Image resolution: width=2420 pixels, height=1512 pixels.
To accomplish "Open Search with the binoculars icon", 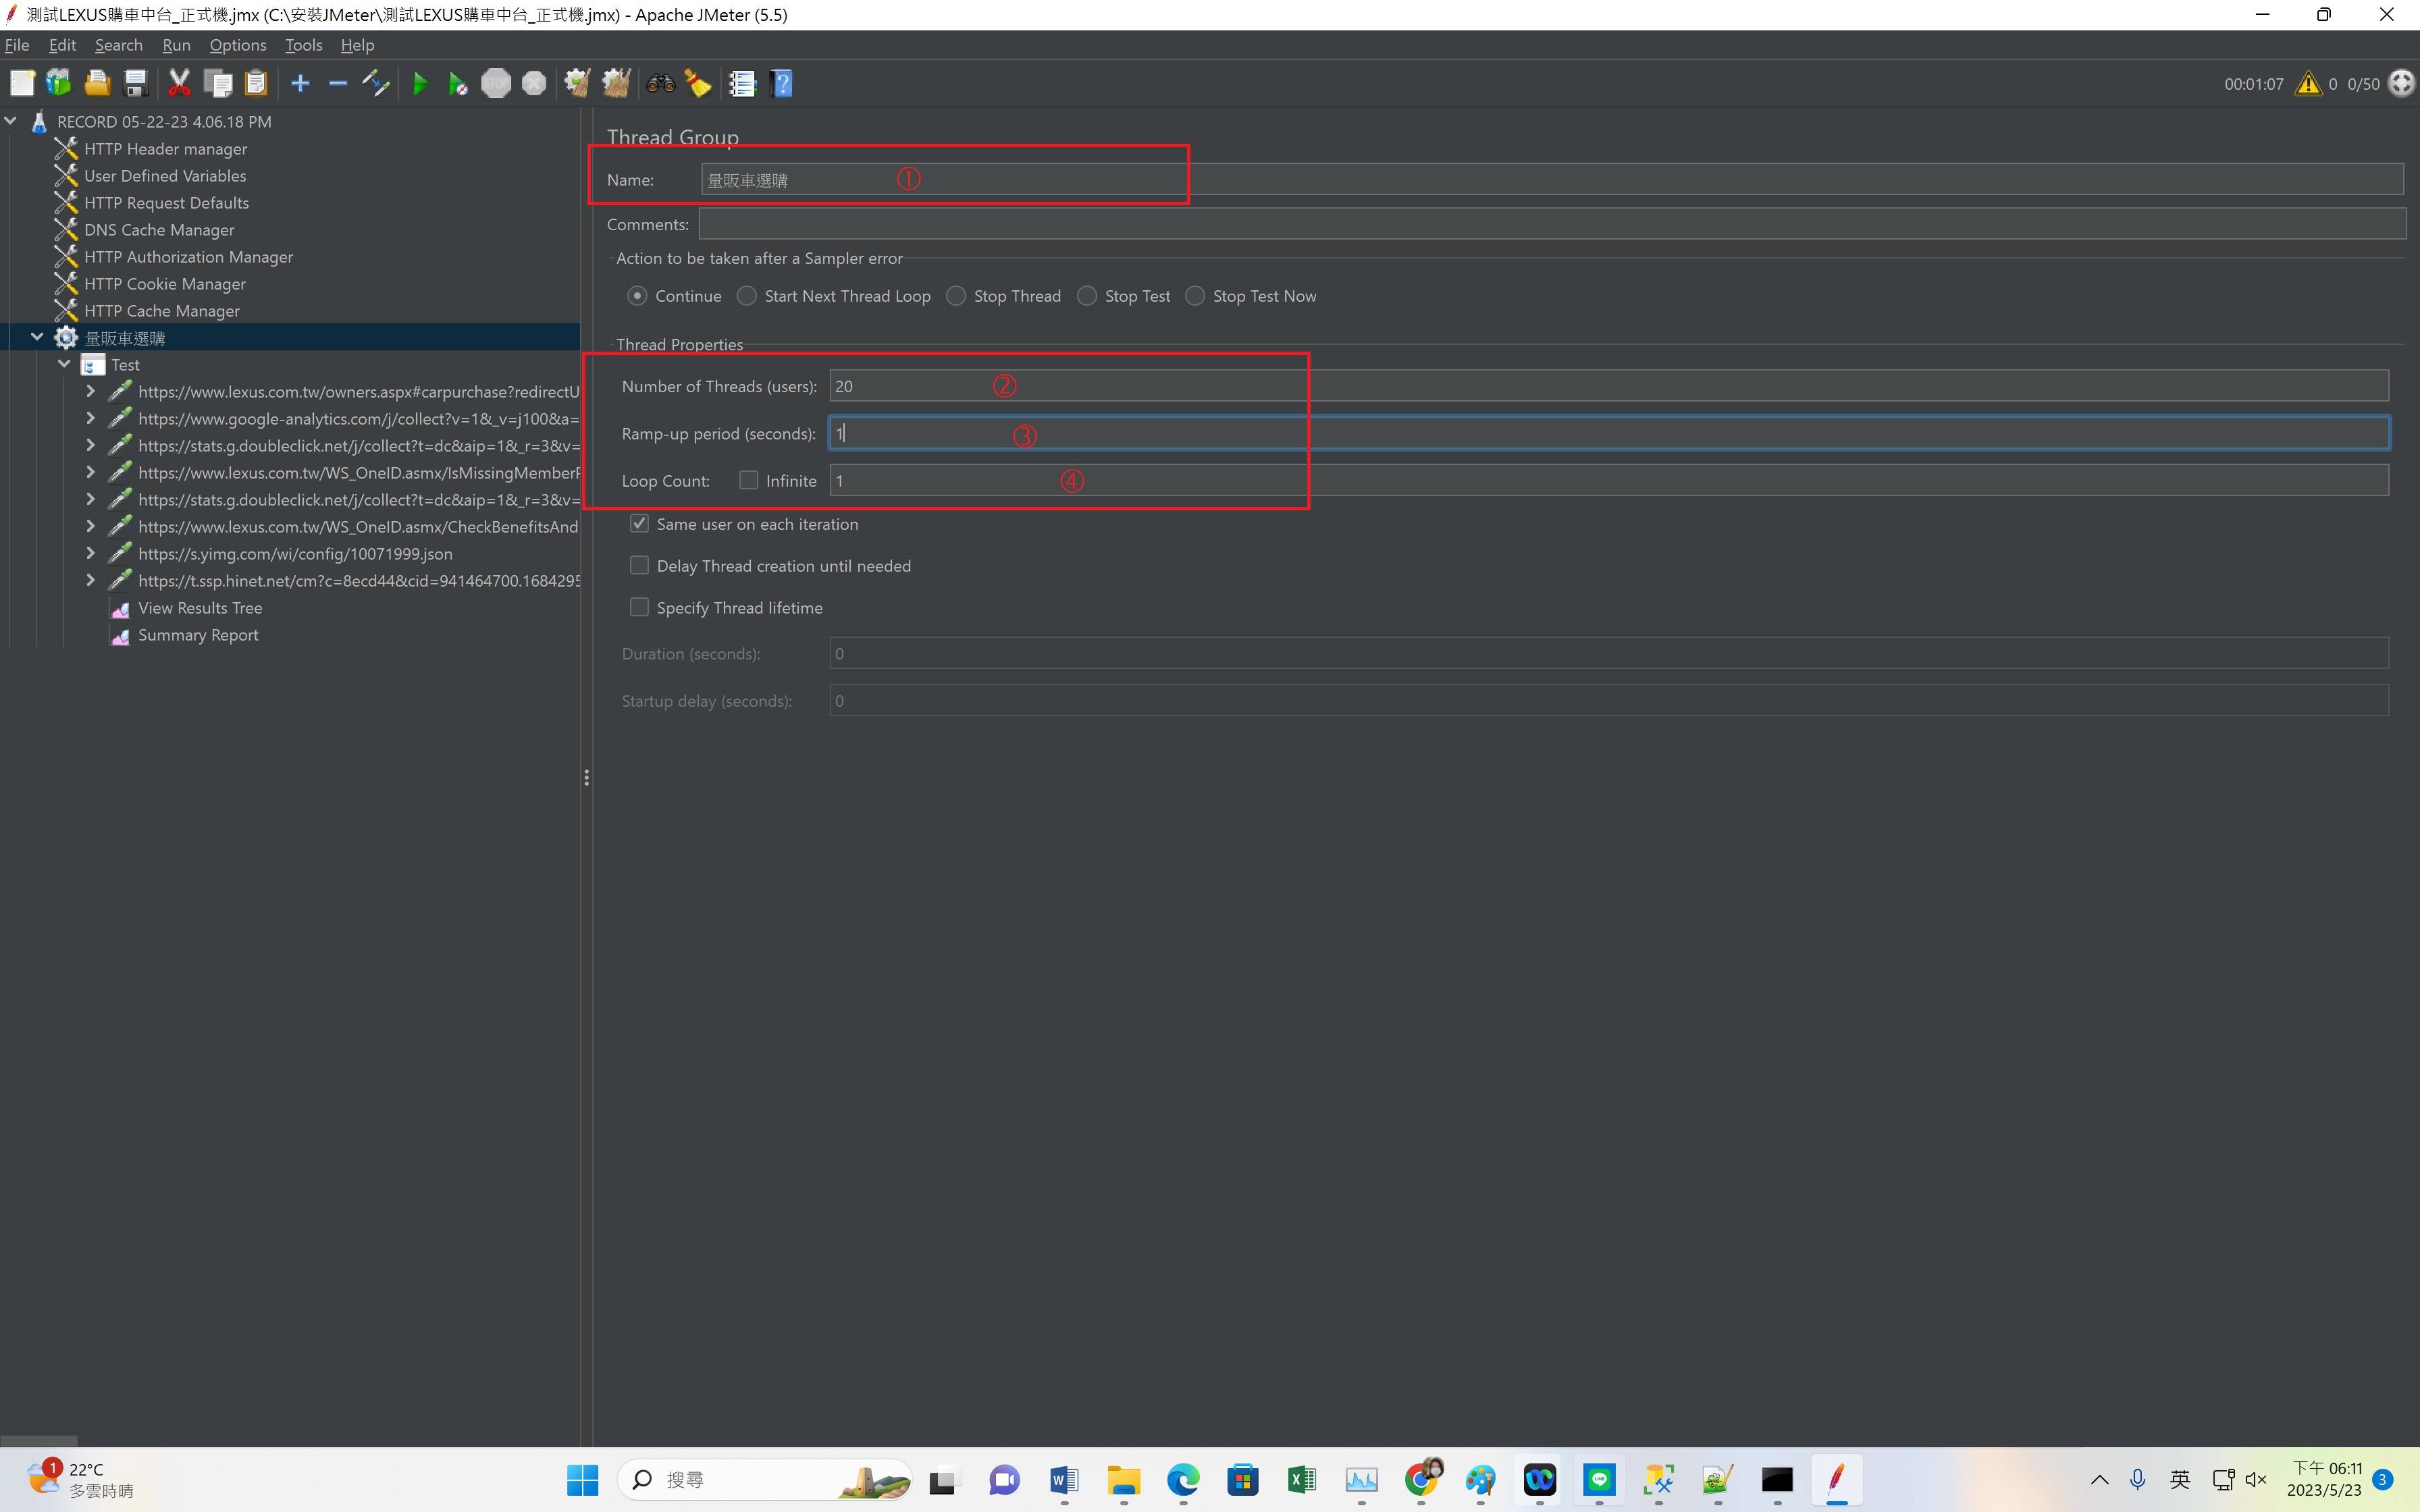I will coord(660,84).
